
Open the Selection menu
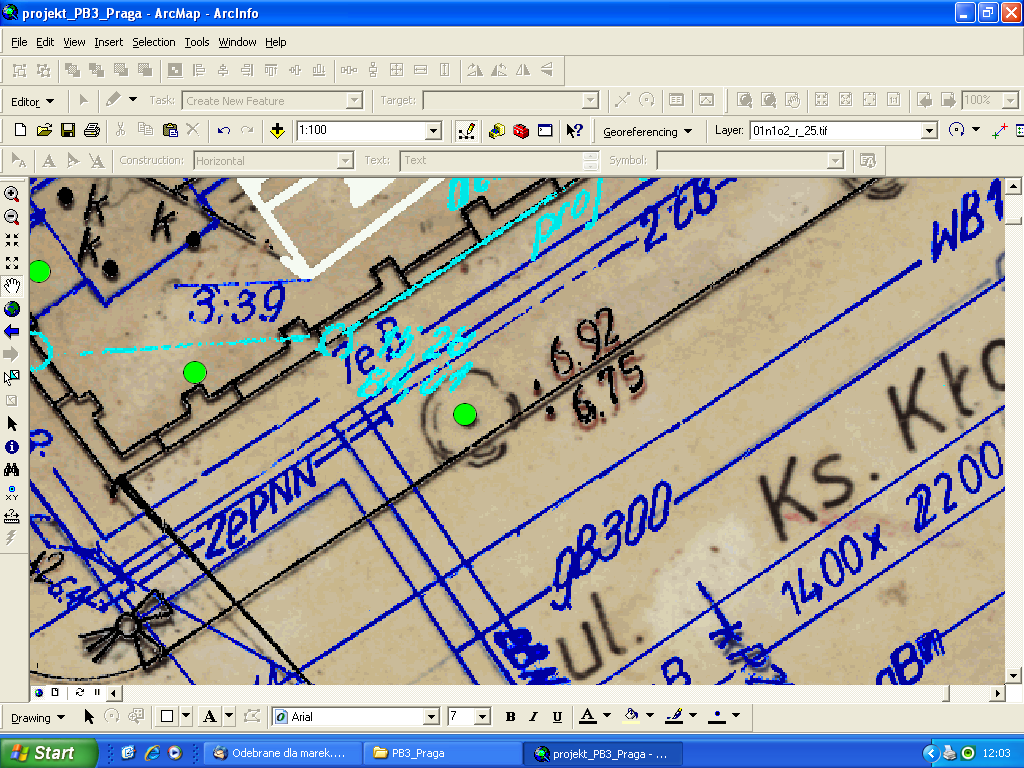pyautogui.click(x=153, y=42)
